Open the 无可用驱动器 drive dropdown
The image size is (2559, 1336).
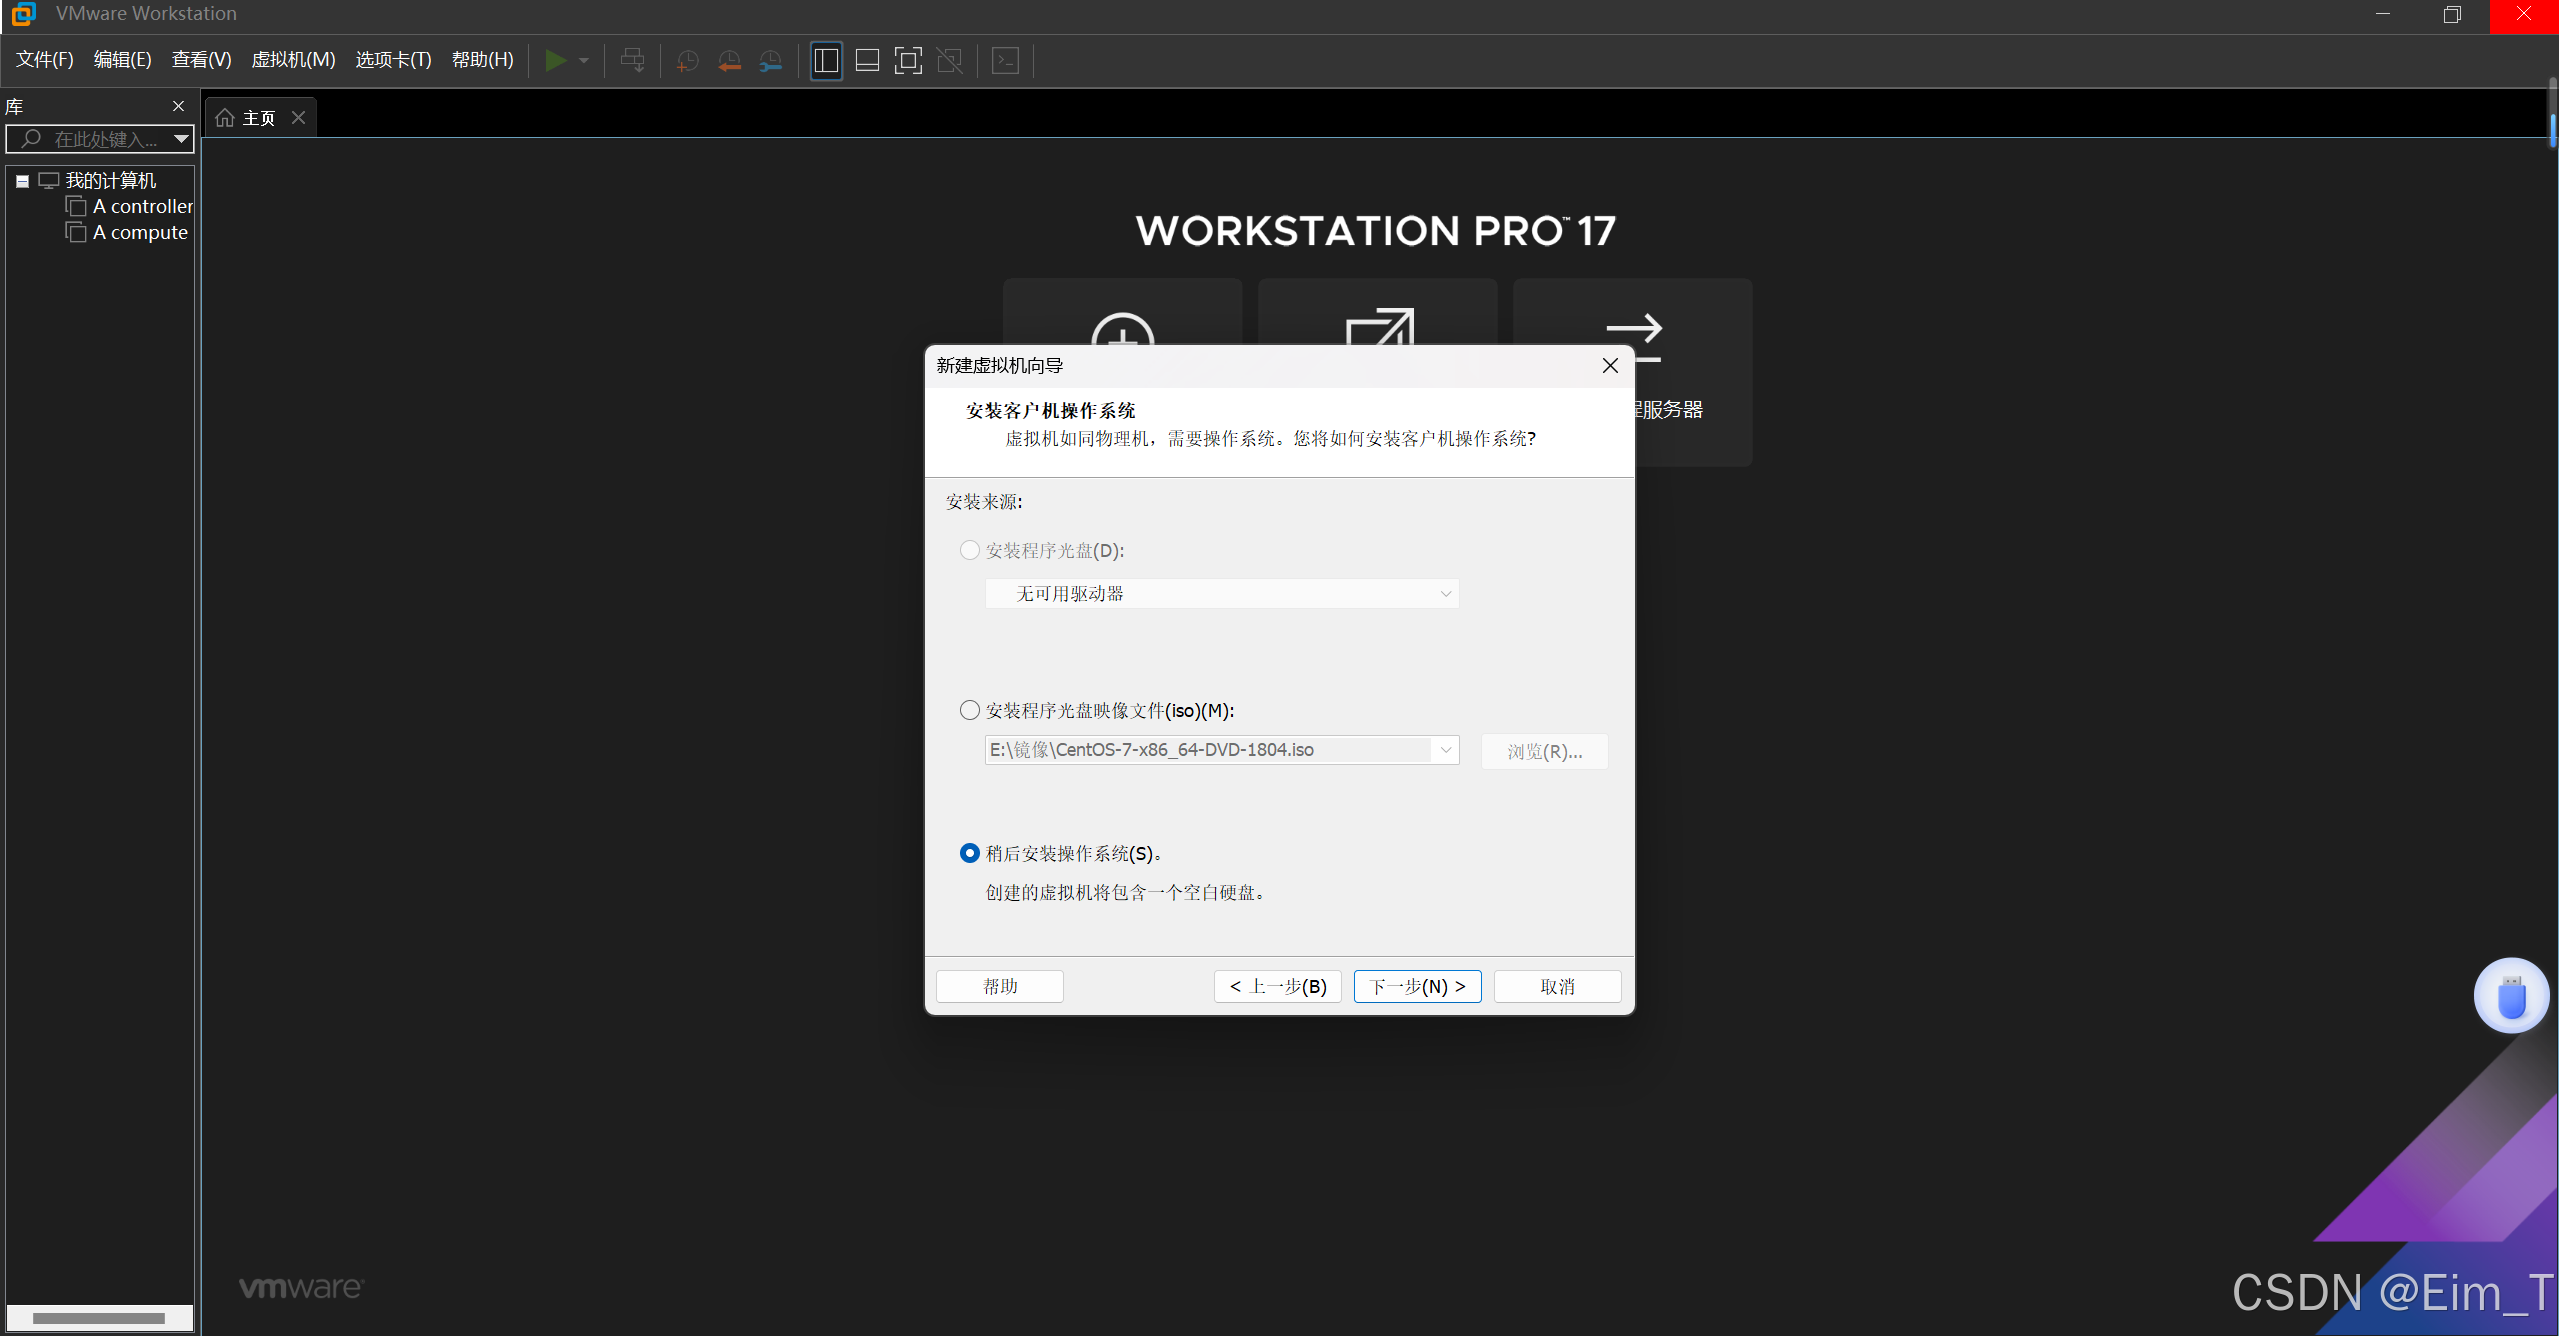(x=1222, y=594)
